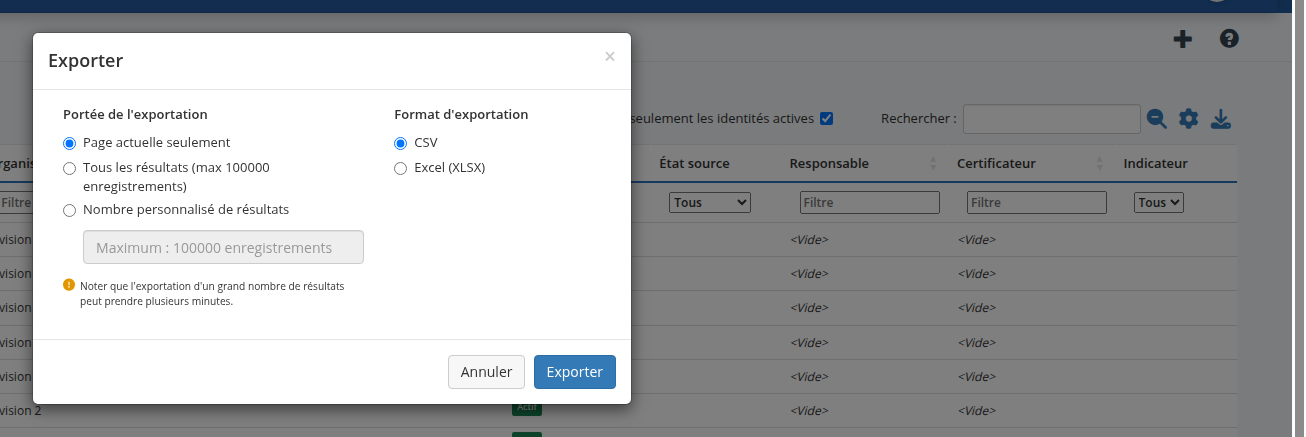Screen dimensions: 1306x437
Task: Focus the Responsable Filtre input
Action: pos(869,202)
